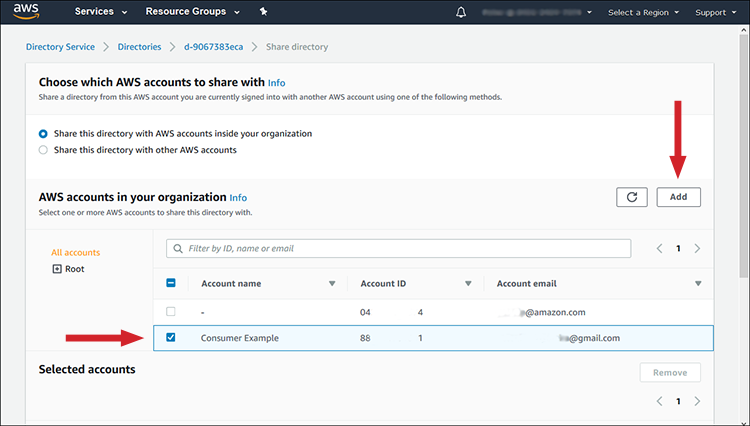The width and height of the screenshot is (750, 426).
Task: Go to Directories breadcrumb
Action: tap(139, 47)
